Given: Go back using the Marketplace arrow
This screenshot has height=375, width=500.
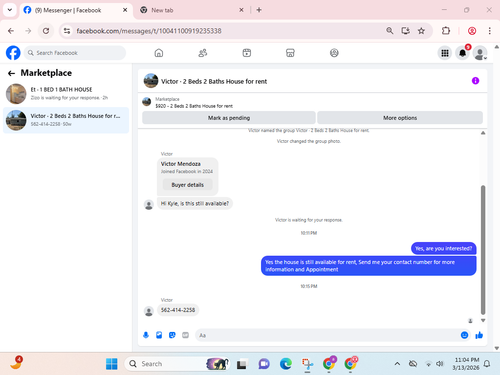Looking at the screenshot, I should click(11, 73).
